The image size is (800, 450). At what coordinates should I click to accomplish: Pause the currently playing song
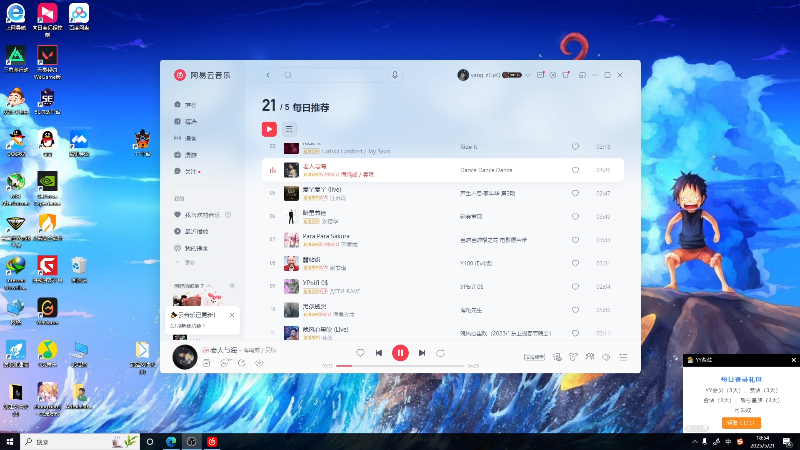coord(400,353)
